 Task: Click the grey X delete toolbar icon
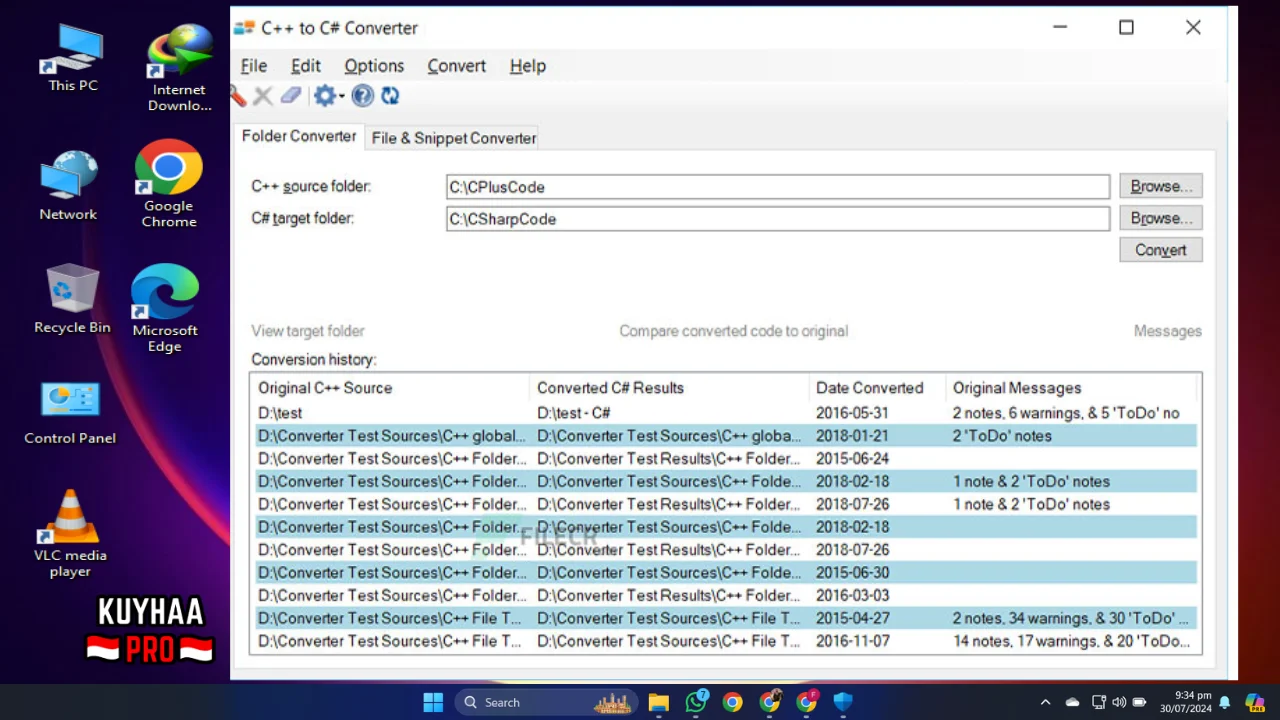coord(262,96)
